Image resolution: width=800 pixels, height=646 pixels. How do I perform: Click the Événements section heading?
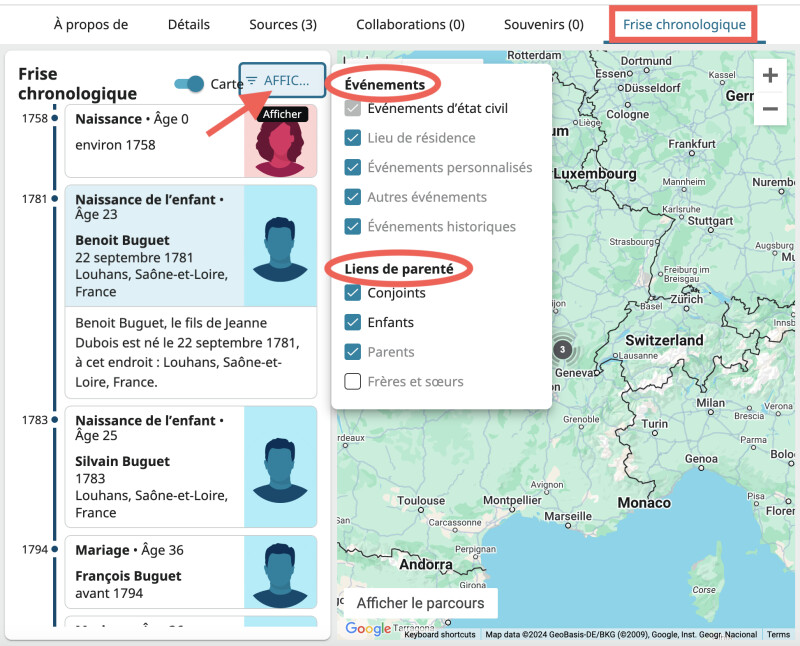[385, 85]
